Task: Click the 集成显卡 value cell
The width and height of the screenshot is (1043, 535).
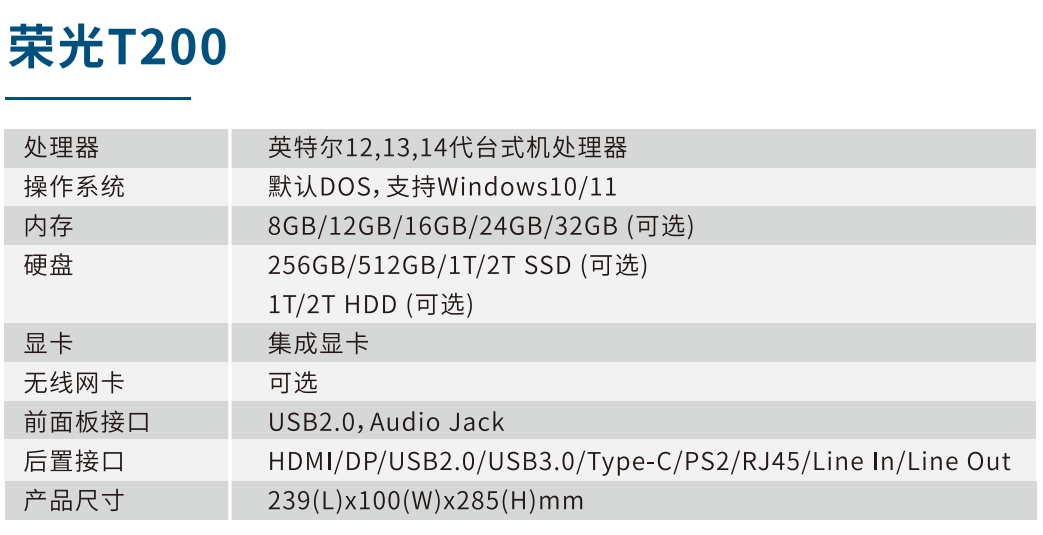Action: [318, 344]
